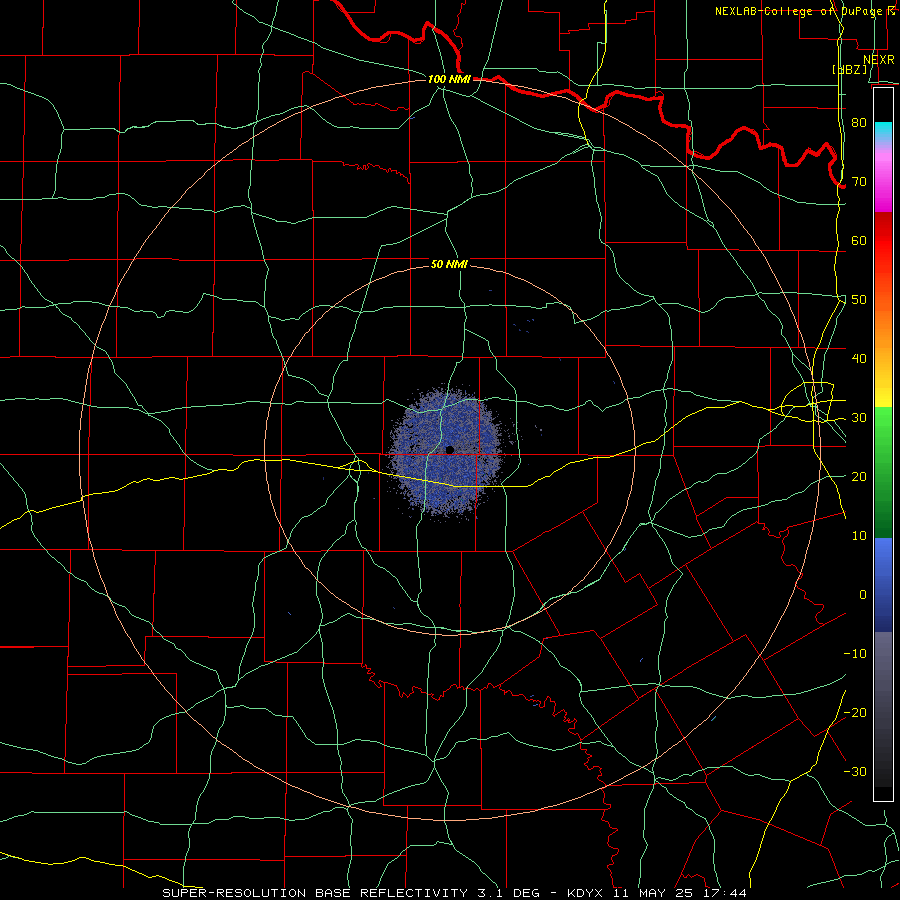Click the '50 NMI' range ring label
900x900 pixels.
(449, 265)
